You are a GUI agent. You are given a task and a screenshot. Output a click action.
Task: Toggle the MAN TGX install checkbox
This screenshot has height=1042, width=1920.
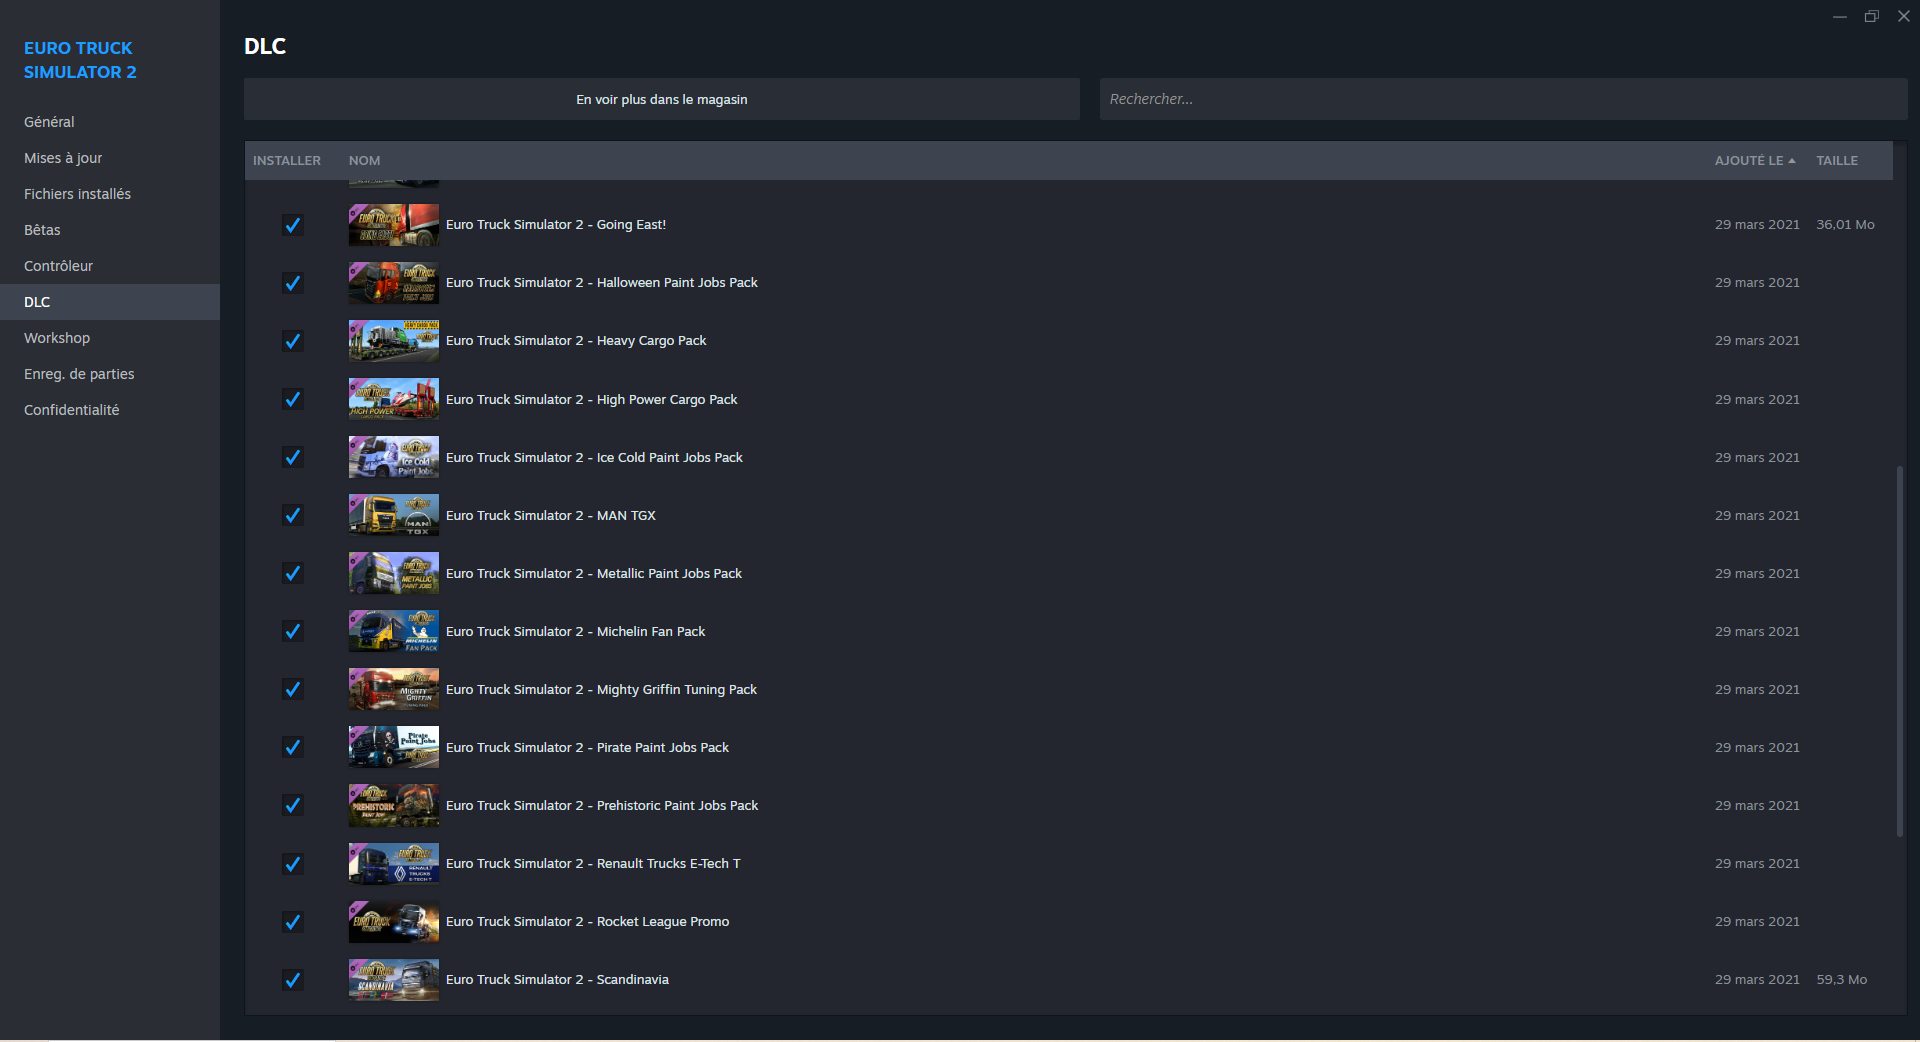[x=292, y=515]
